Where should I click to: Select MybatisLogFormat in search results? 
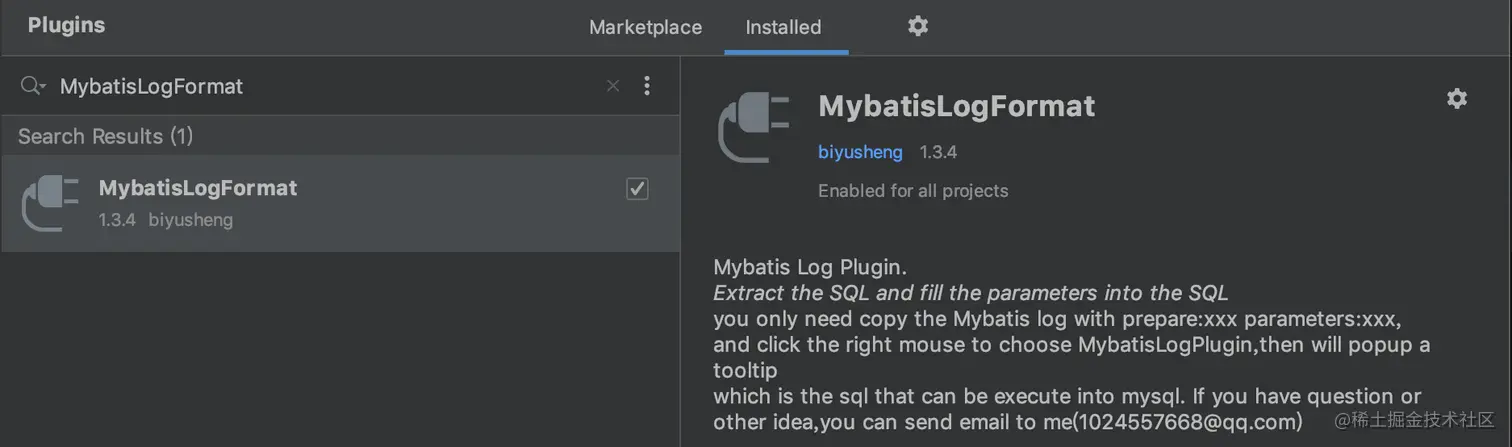(x=340, y=204)
